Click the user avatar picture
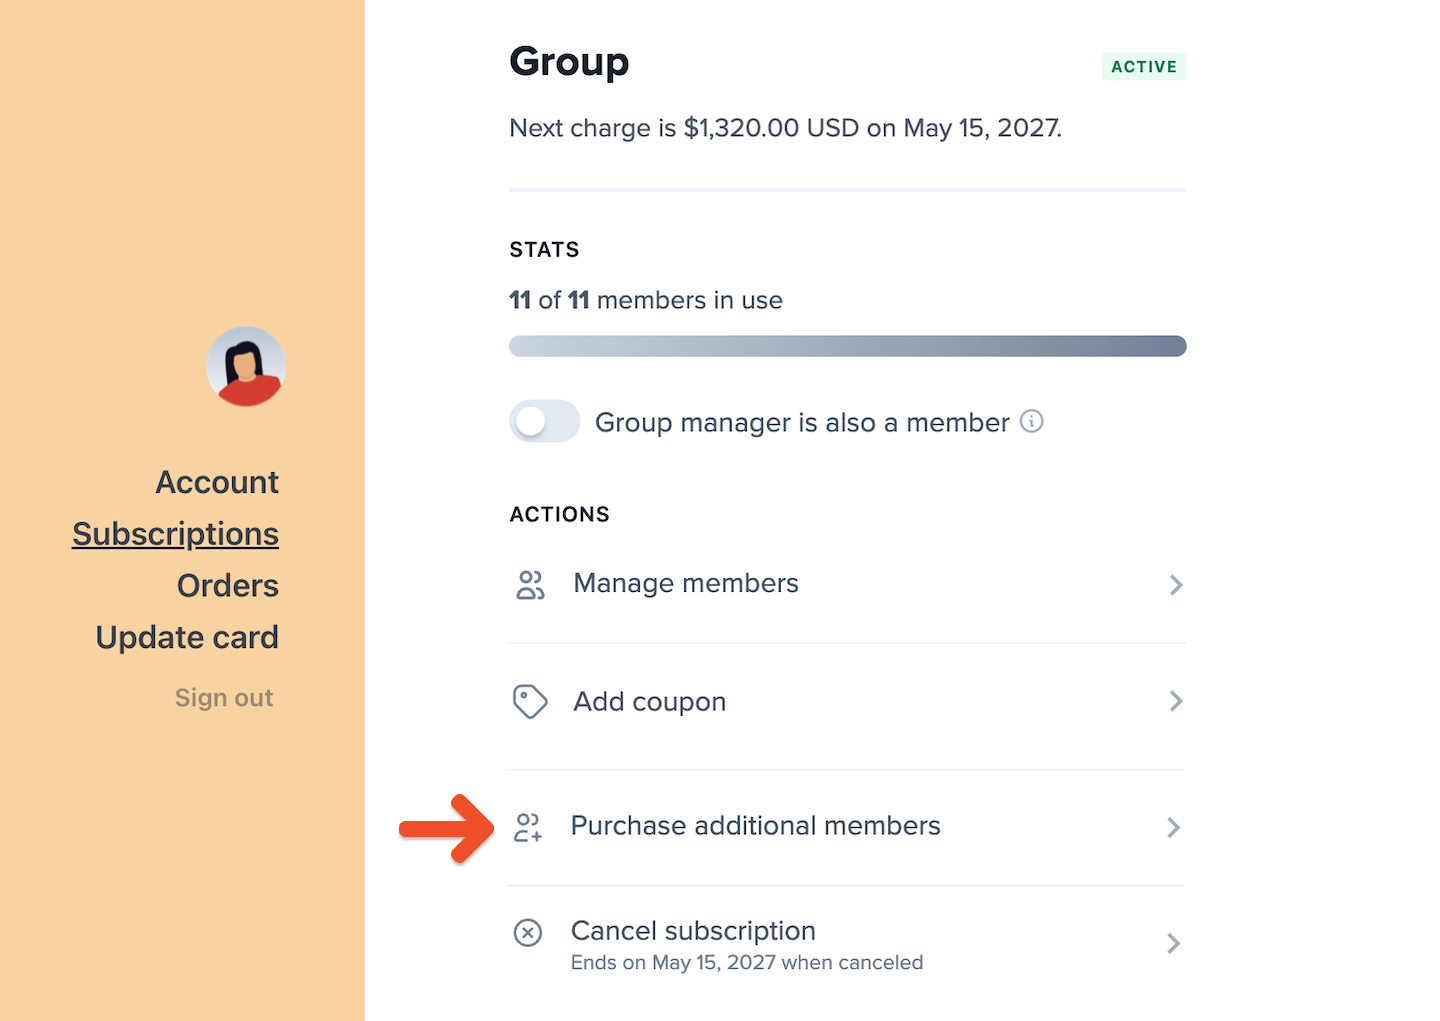The image size is (1440, 1021). coord(246,366)
